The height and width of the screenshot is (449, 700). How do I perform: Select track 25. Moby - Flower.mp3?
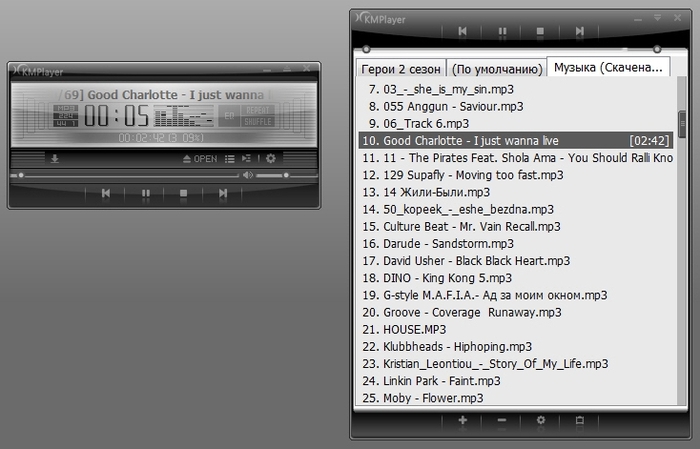coord(516,398)
